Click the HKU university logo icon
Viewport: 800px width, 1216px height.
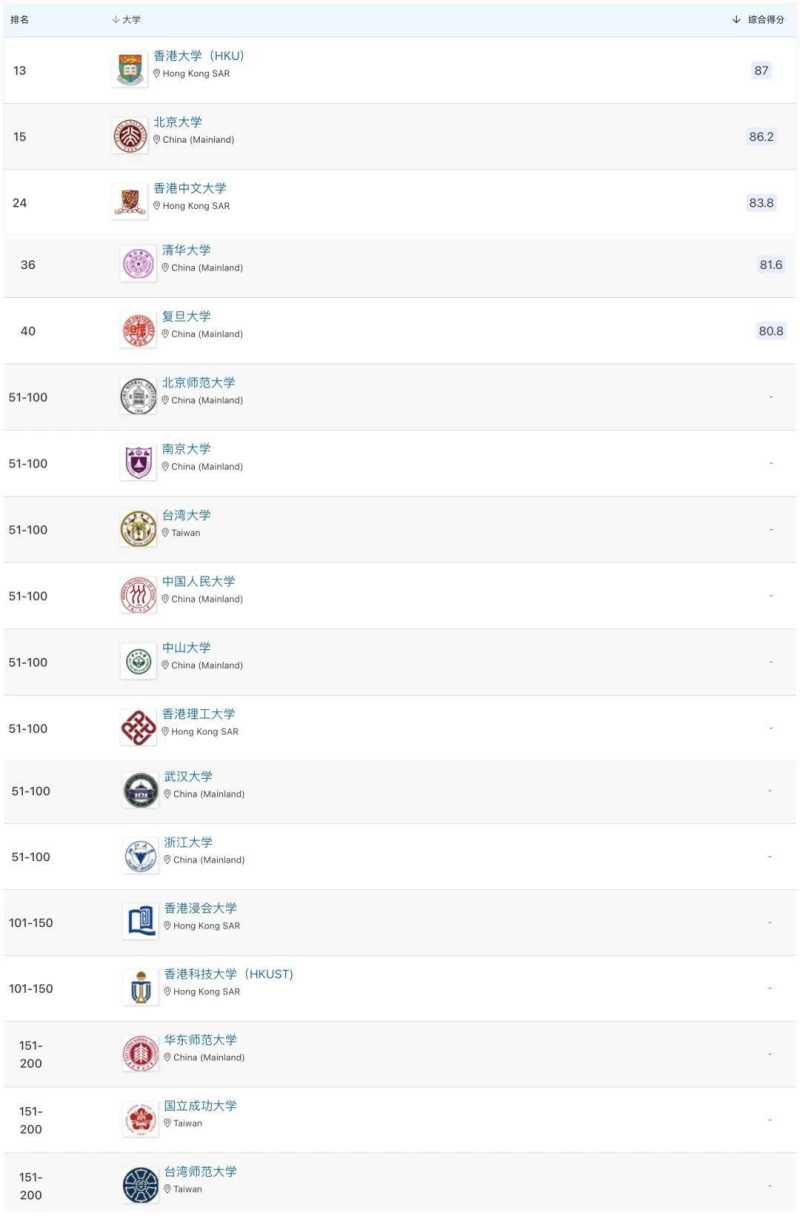tap(130, 70)
